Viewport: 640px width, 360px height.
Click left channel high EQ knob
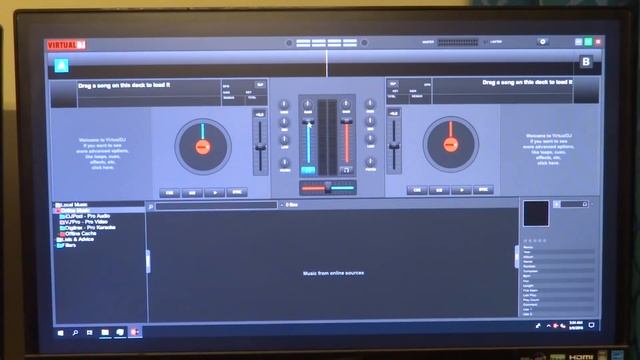[x=284, y=105]
